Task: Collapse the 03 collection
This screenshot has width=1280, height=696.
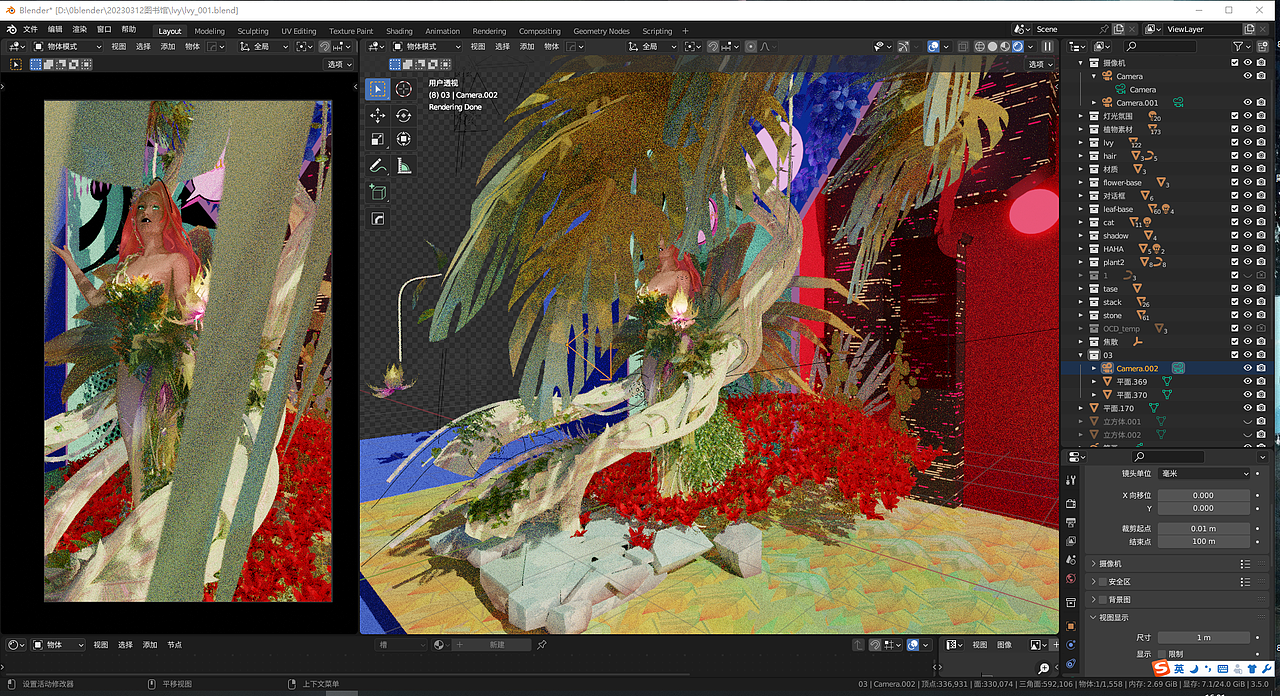Action: 1081,355
